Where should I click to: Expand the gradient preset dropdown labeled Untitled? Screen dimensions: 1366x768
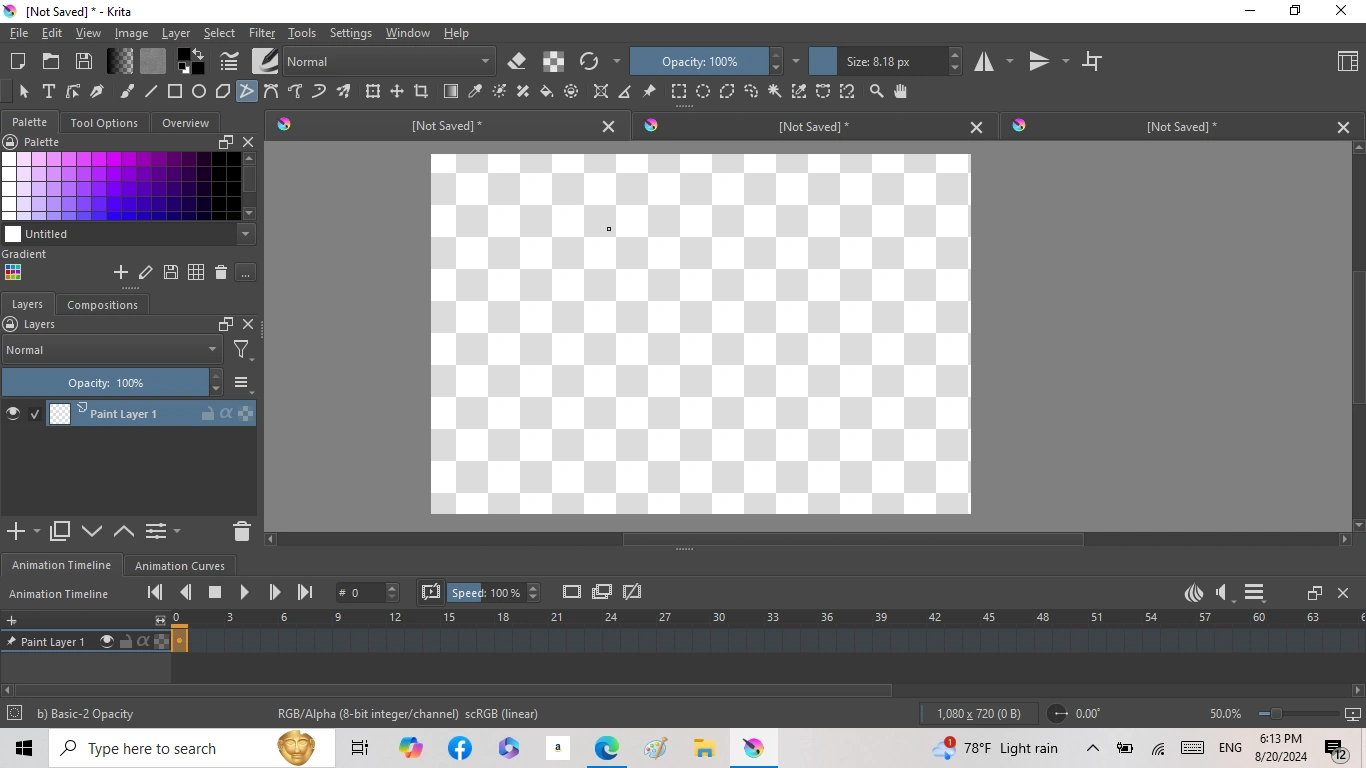[x=245, y=234]
